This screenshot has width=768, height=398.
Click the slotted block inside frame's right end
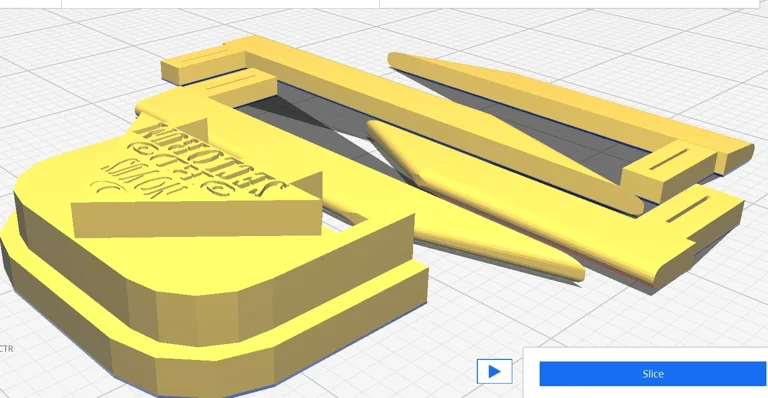(669, 170)
